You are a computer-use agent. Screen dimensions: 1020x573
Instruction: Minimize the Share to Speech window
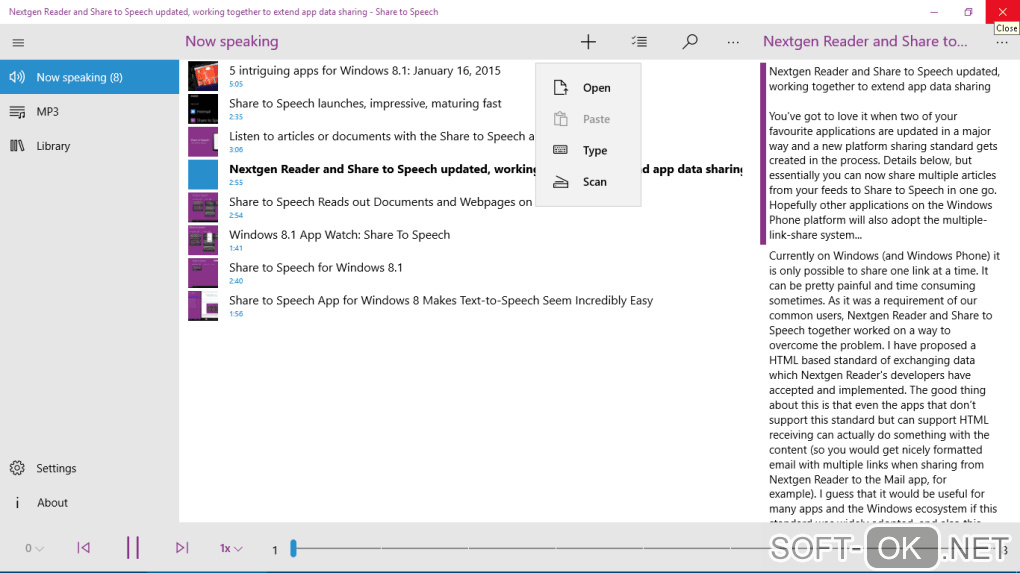tap(934, 12)
